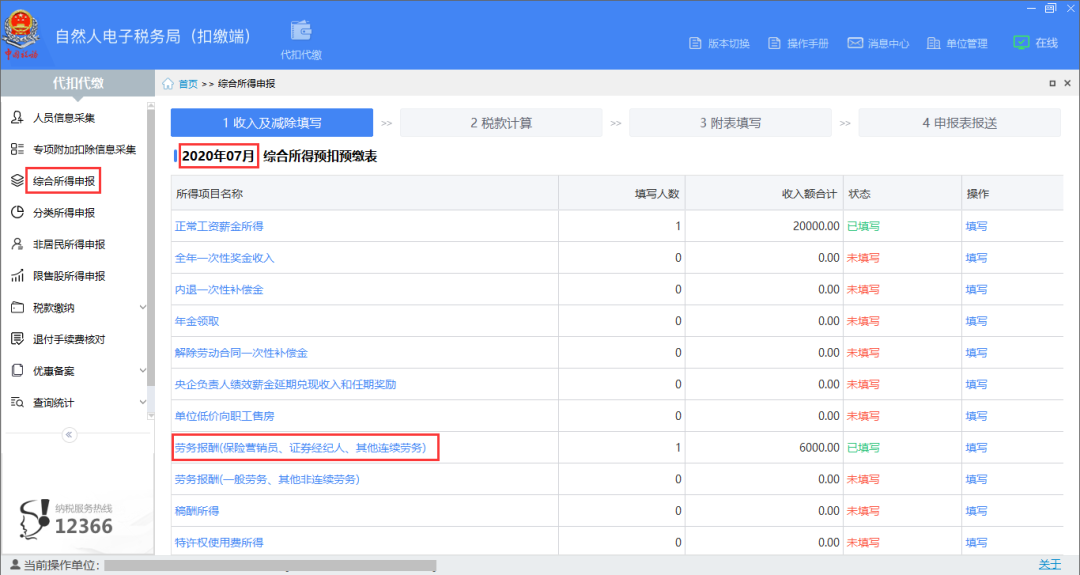Select step tab 4 申报表报送
Image resolution: width=1080 pixels, height=575 pixels.
pyautogui.click(x=959, y=123)
